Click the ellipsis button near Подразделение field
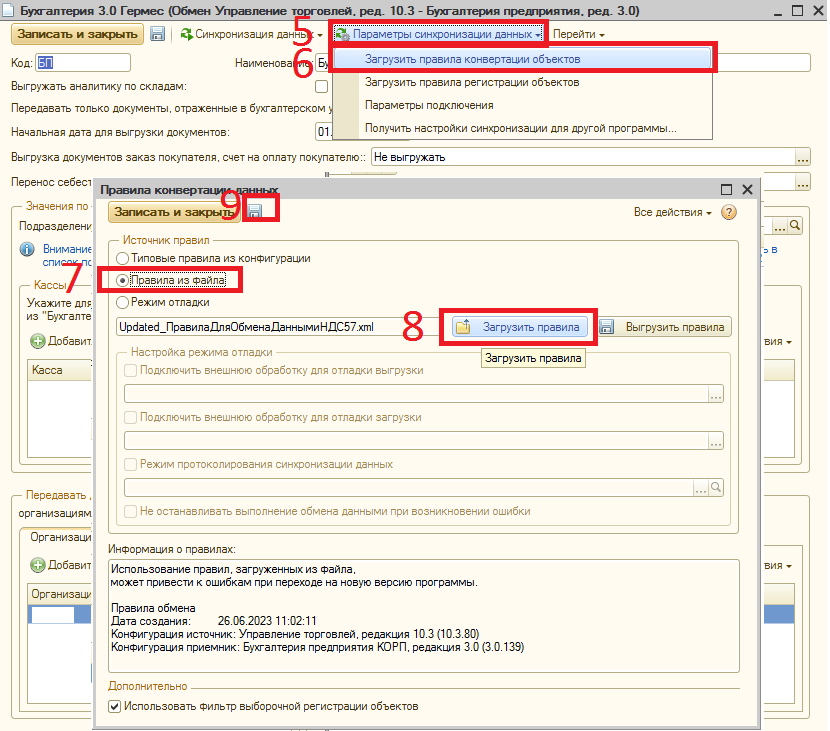Screen dimensions: 830x731 click(780, 225)
